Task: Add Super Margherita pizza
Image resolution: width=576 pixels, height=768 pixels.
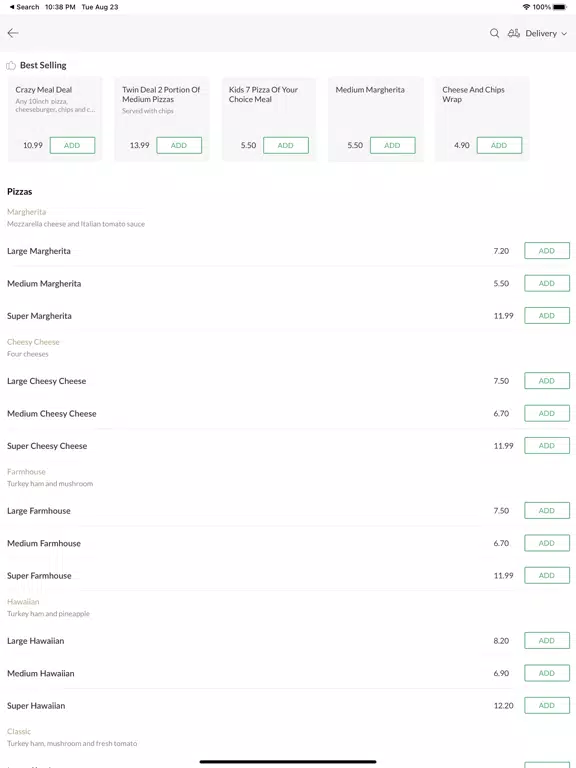Action: pos(547,315)
